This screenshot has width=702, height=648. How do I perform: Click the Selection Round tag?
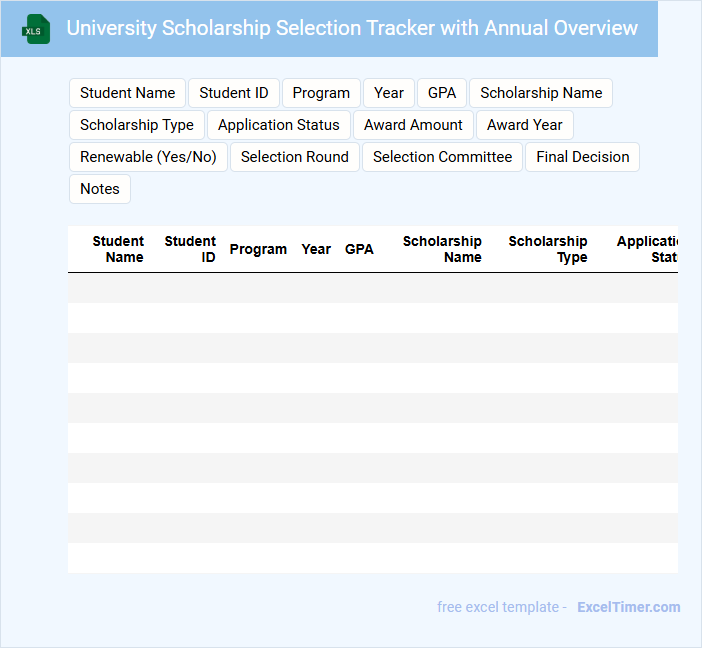pos(295,157)
